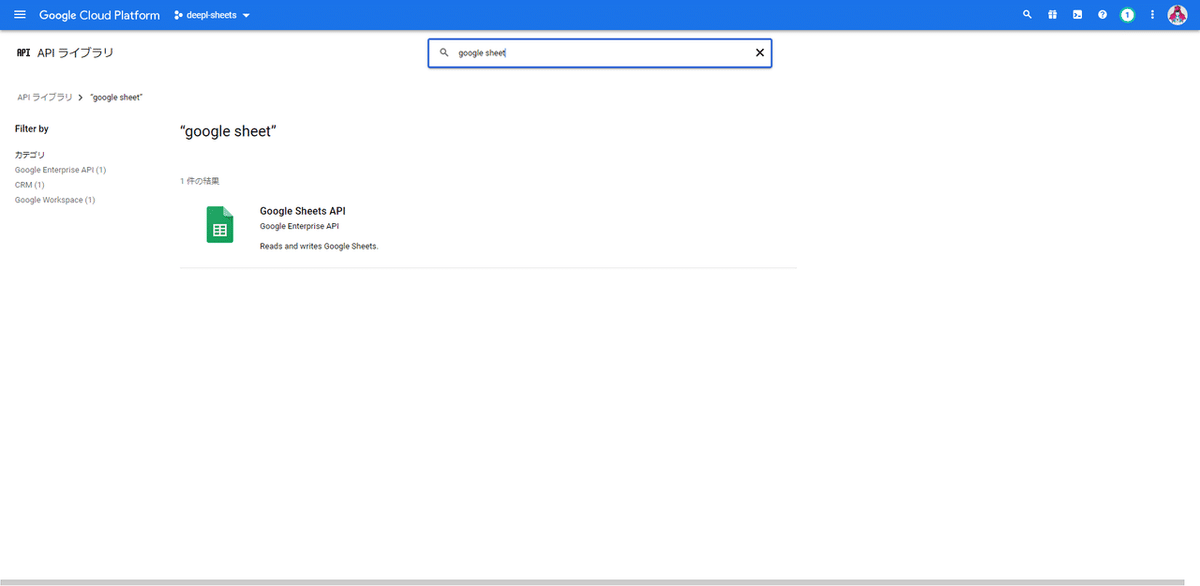
Task: Go to API ライブラリ breadcrumb
Action: (x=45, y=97)
